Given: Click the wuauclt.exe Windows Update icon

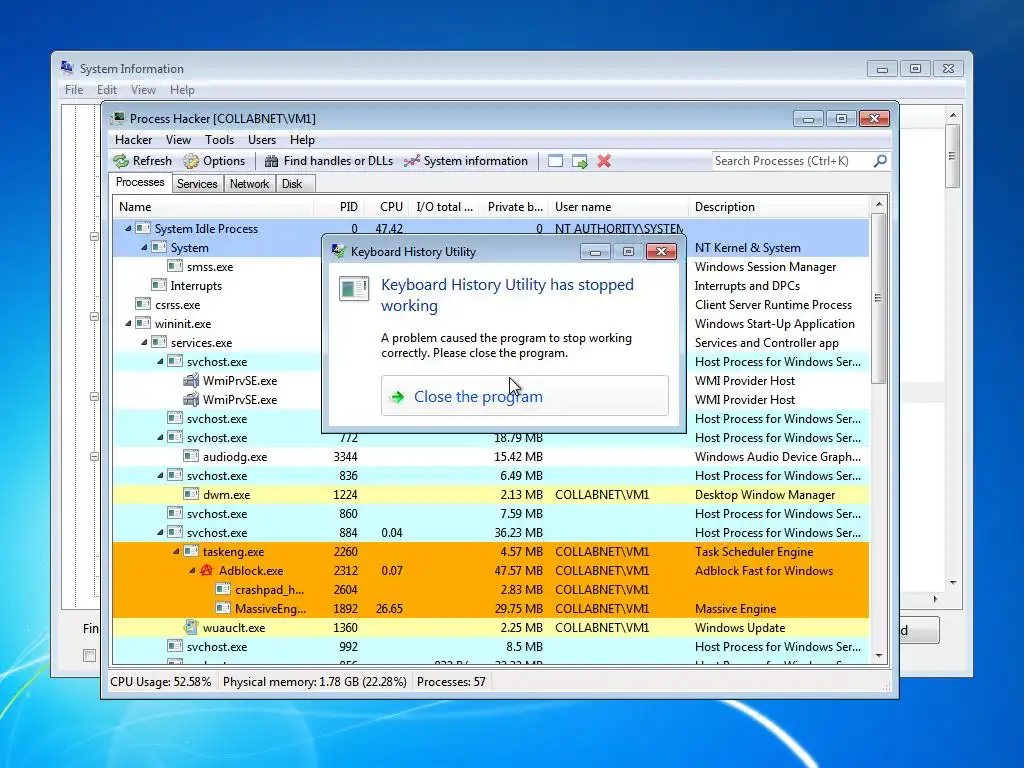Looking at the screenshot, I should coord(191,627).
